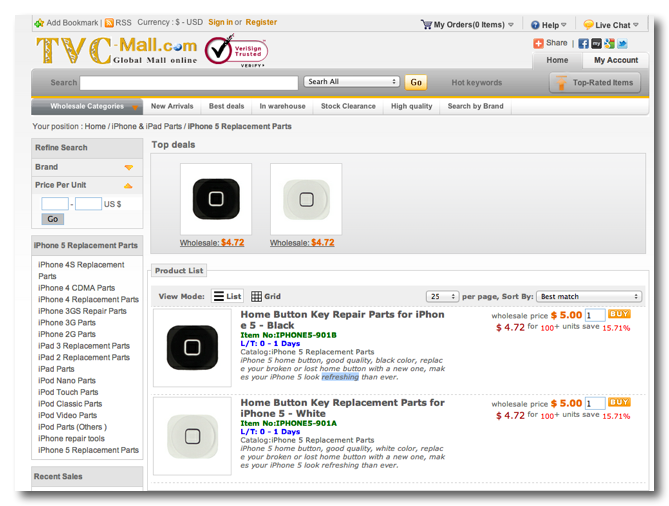Share via the Google icon
This screenshot has height=506, width=669.
tap(609, 44)
